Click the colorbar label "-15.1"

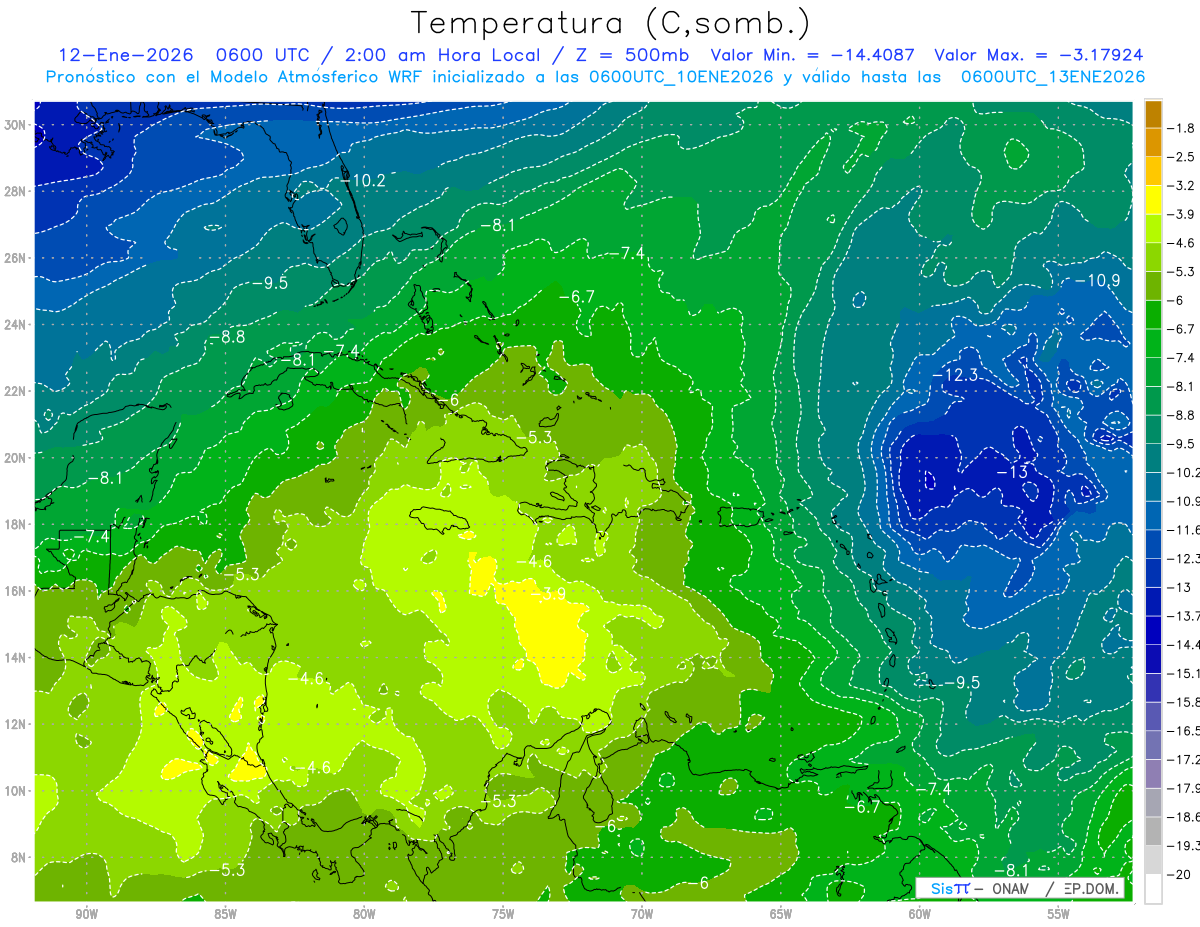pyautogui.click(x=1184, y=673)
